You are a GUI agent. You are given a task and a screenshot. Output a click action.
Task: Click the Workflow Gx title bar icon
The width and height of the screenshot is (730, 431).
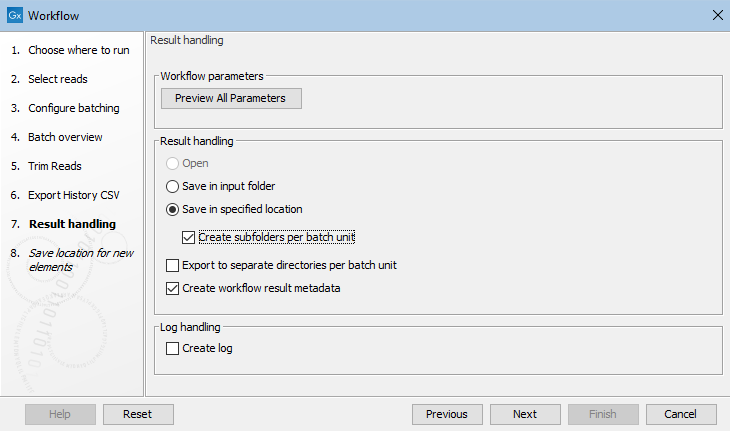click(x=14, y=16)
